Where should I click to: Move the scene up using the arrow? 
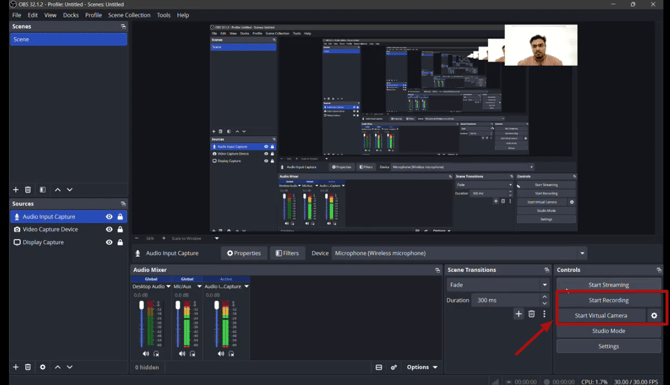58,190
